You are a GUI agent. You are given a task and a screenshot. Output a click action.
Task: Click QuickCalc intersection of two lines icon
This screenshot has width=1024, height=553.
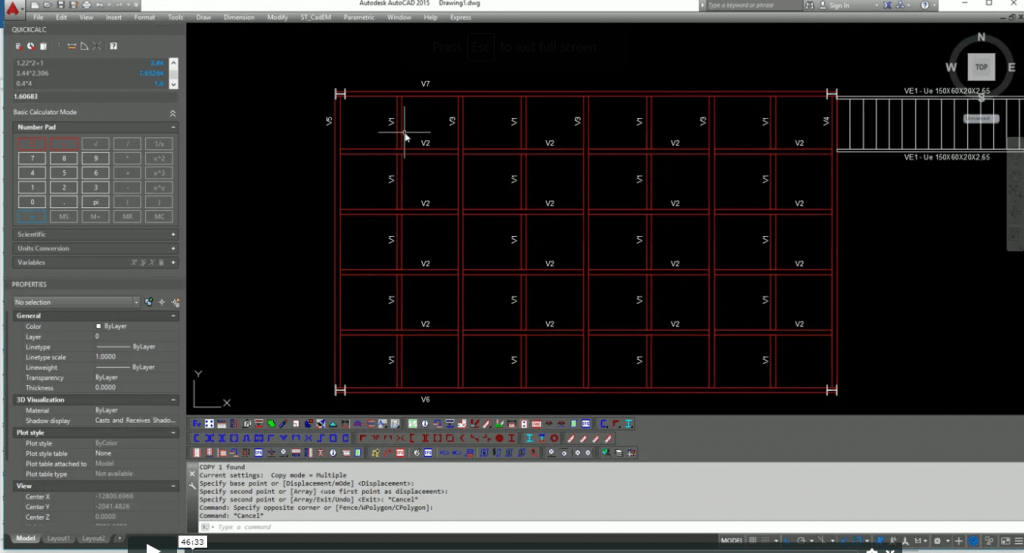[x=97, y=46]
